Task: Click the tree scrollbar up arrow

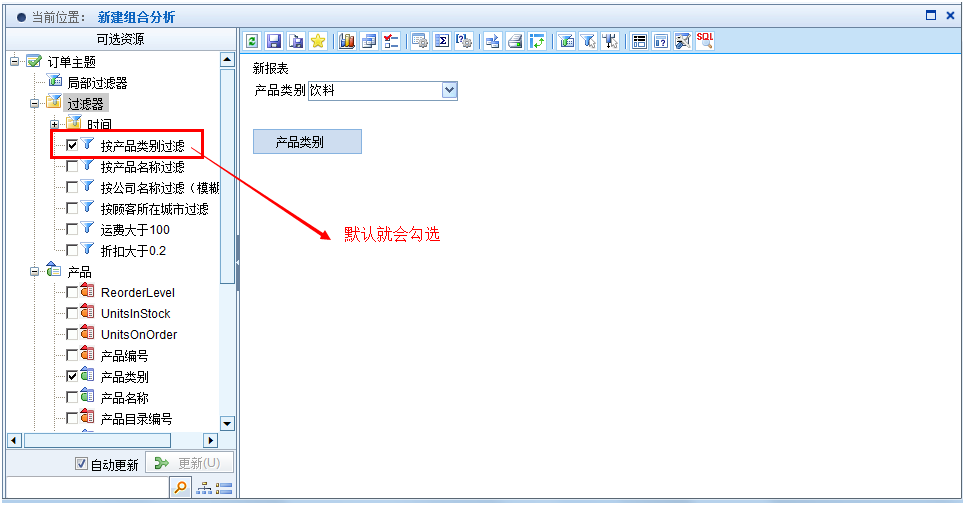Action: pos(227,60)
